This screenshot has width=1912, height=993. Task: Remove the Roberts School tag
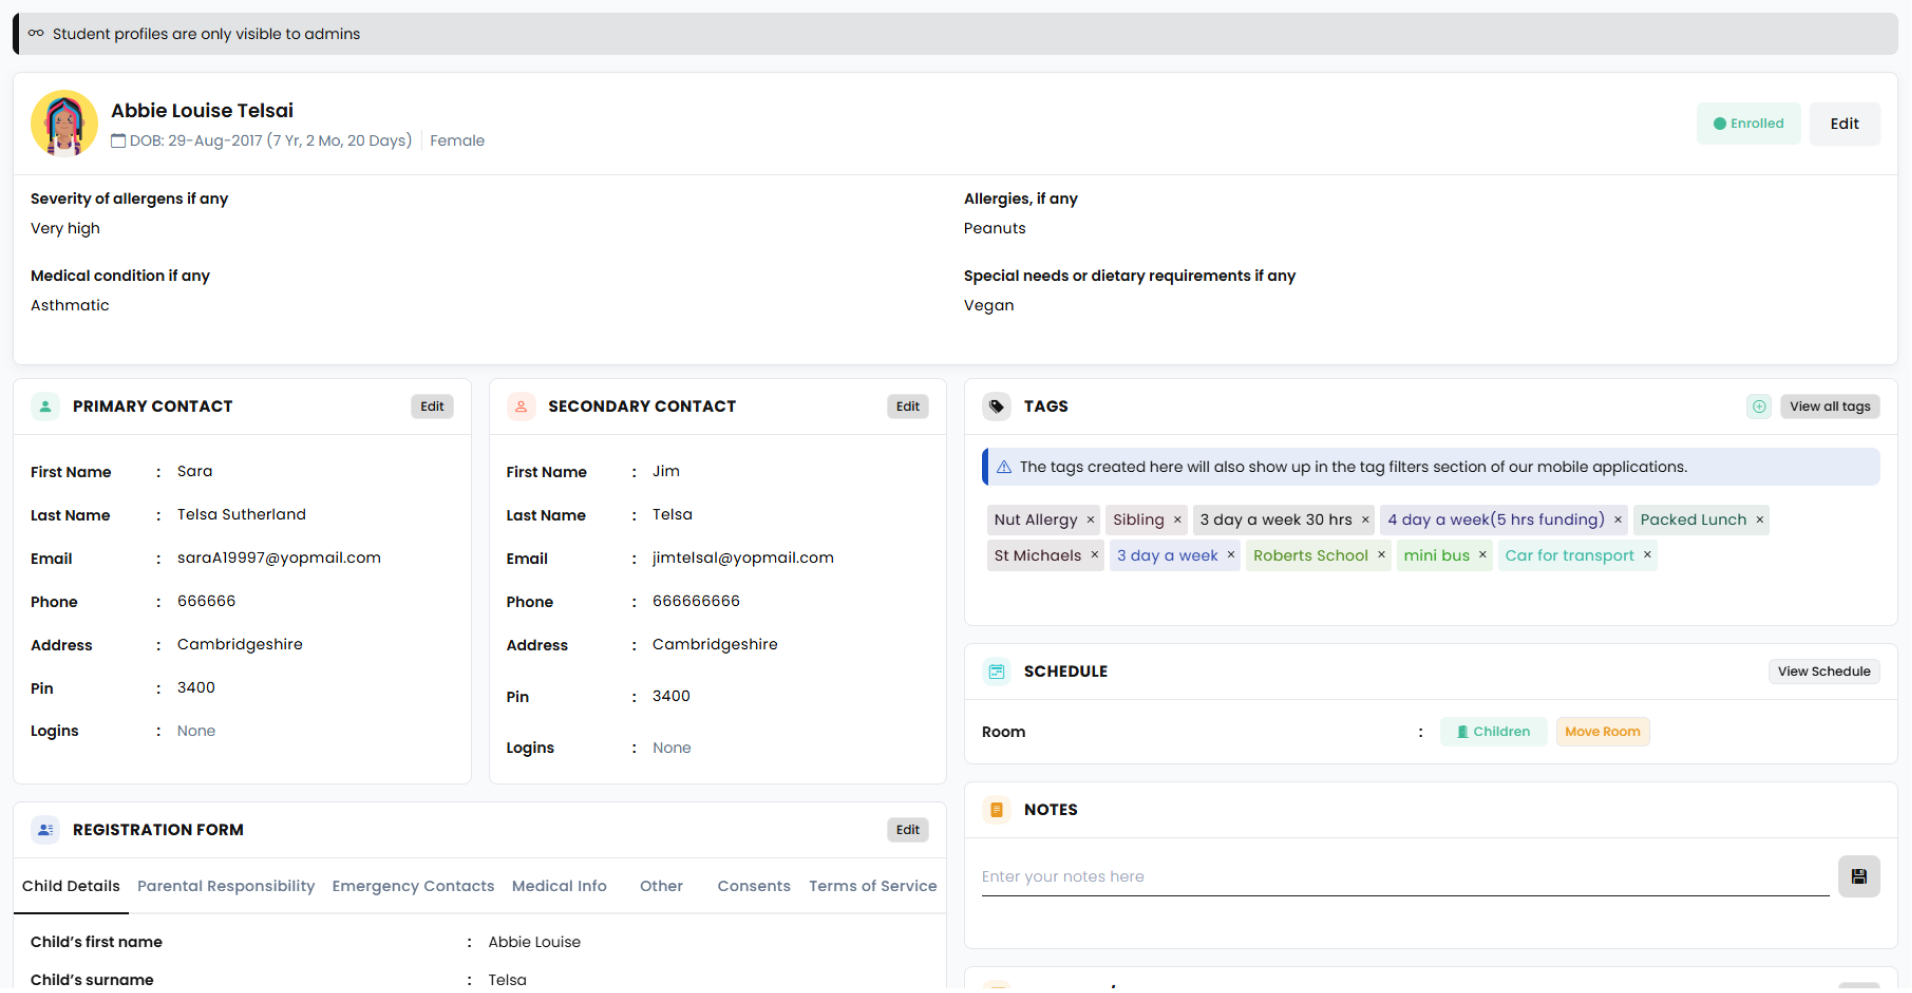click(1381, 555)
